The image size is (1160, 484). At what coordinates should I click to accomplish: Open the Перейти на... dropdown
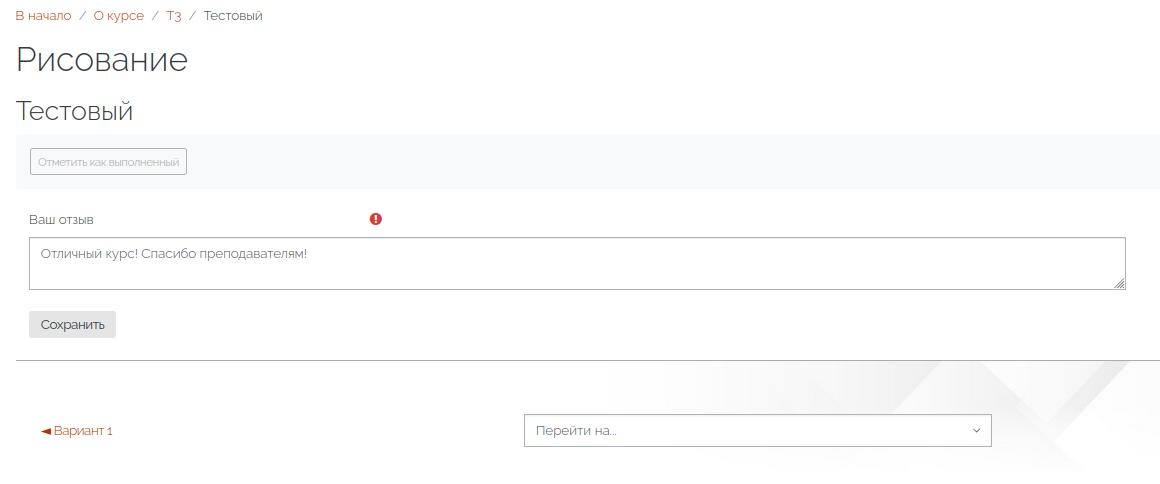click(x=758, y=431)
